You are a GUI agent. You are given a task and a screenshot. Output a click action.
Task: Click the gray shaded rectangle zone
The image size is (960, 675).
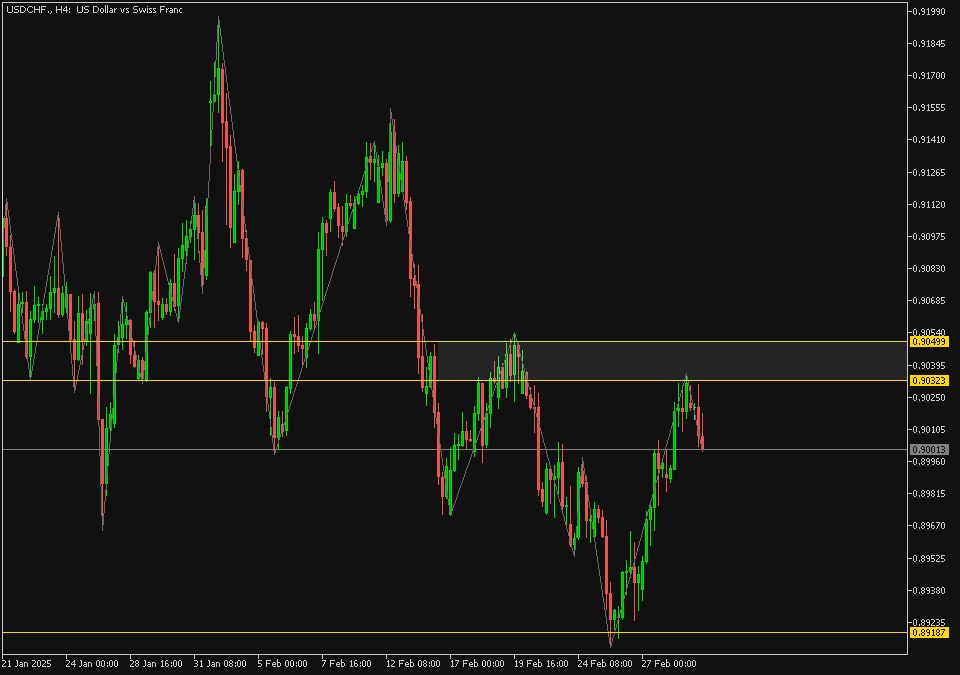point(670,361)
